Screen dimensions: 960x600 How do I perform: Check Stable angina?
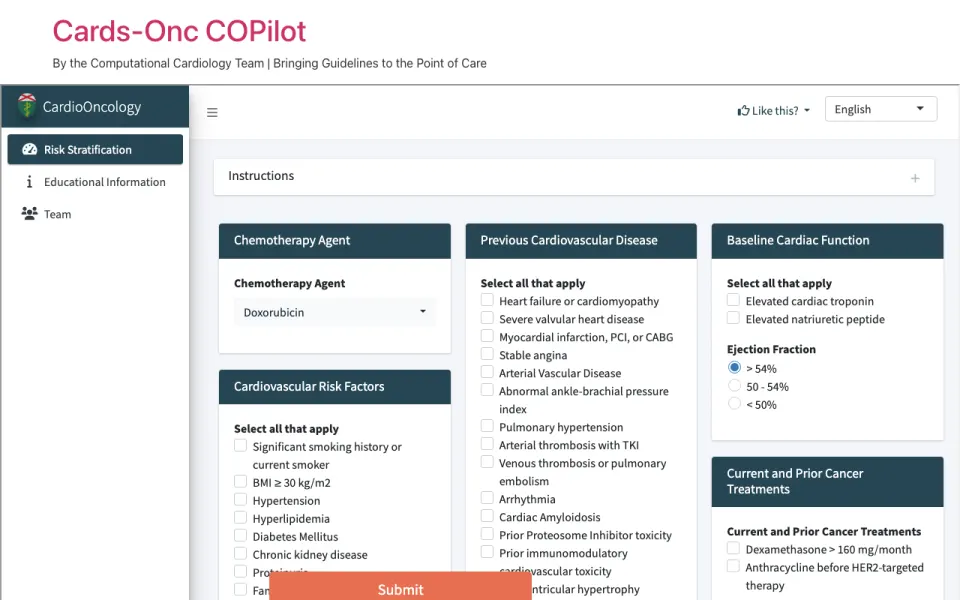[x=487, y=354]
